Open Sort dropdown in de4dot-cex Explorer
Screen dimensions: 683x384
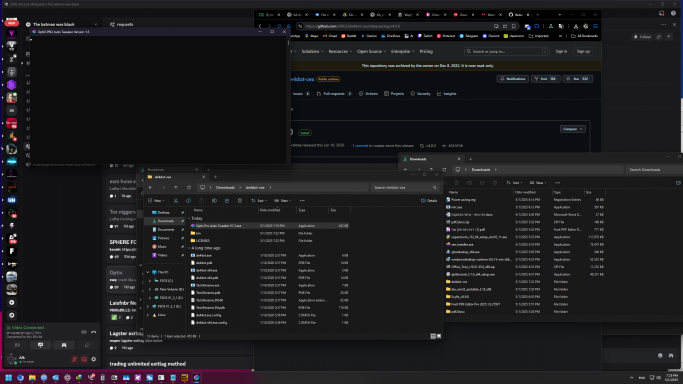(259, 201)
